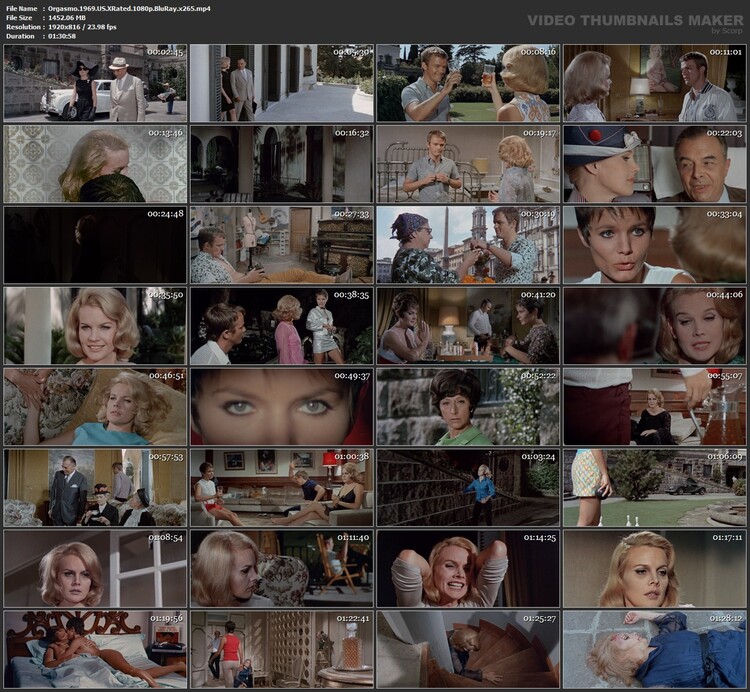Viewport: 750px width, 692px height.
Task: Select the thumbnail at 00:05:30
Action: click(x=282, y=83)
